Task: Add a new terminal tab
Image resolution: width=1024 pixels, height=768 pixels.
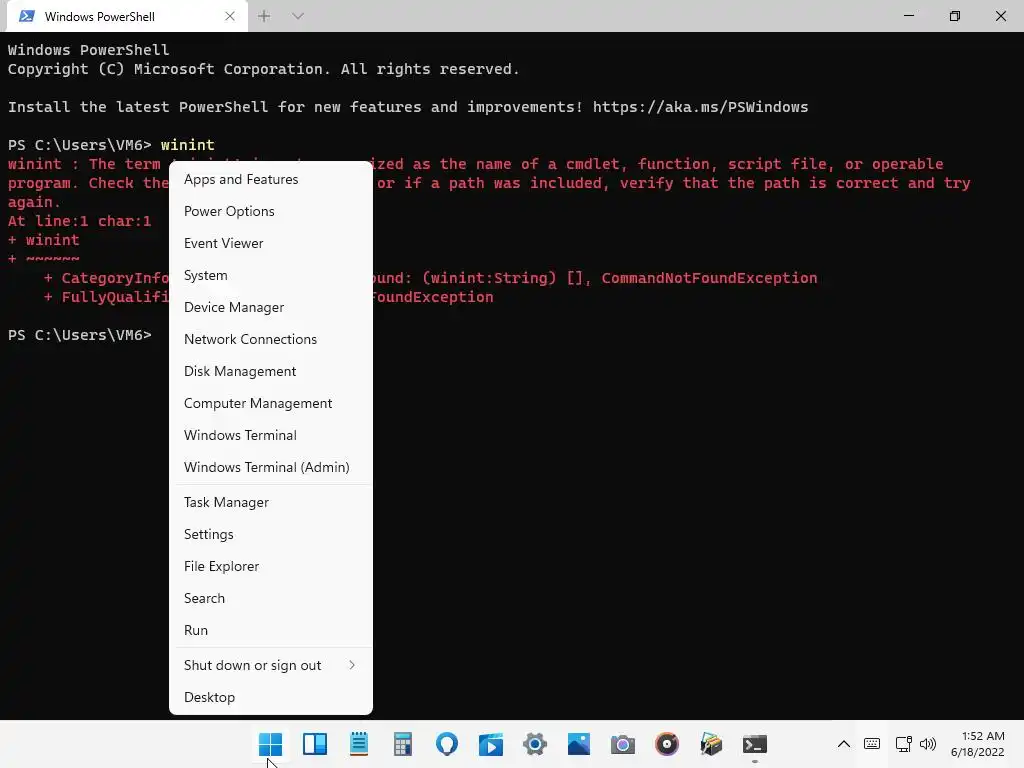Action: pos(264,16)
